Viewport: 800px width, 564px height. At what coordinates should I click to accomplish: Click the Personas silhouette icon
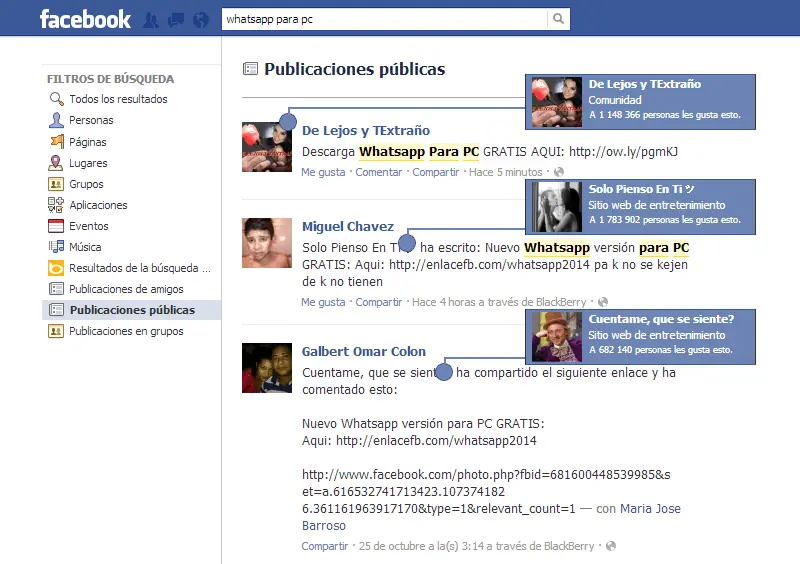pyautogui.click(x=56, y=120)
